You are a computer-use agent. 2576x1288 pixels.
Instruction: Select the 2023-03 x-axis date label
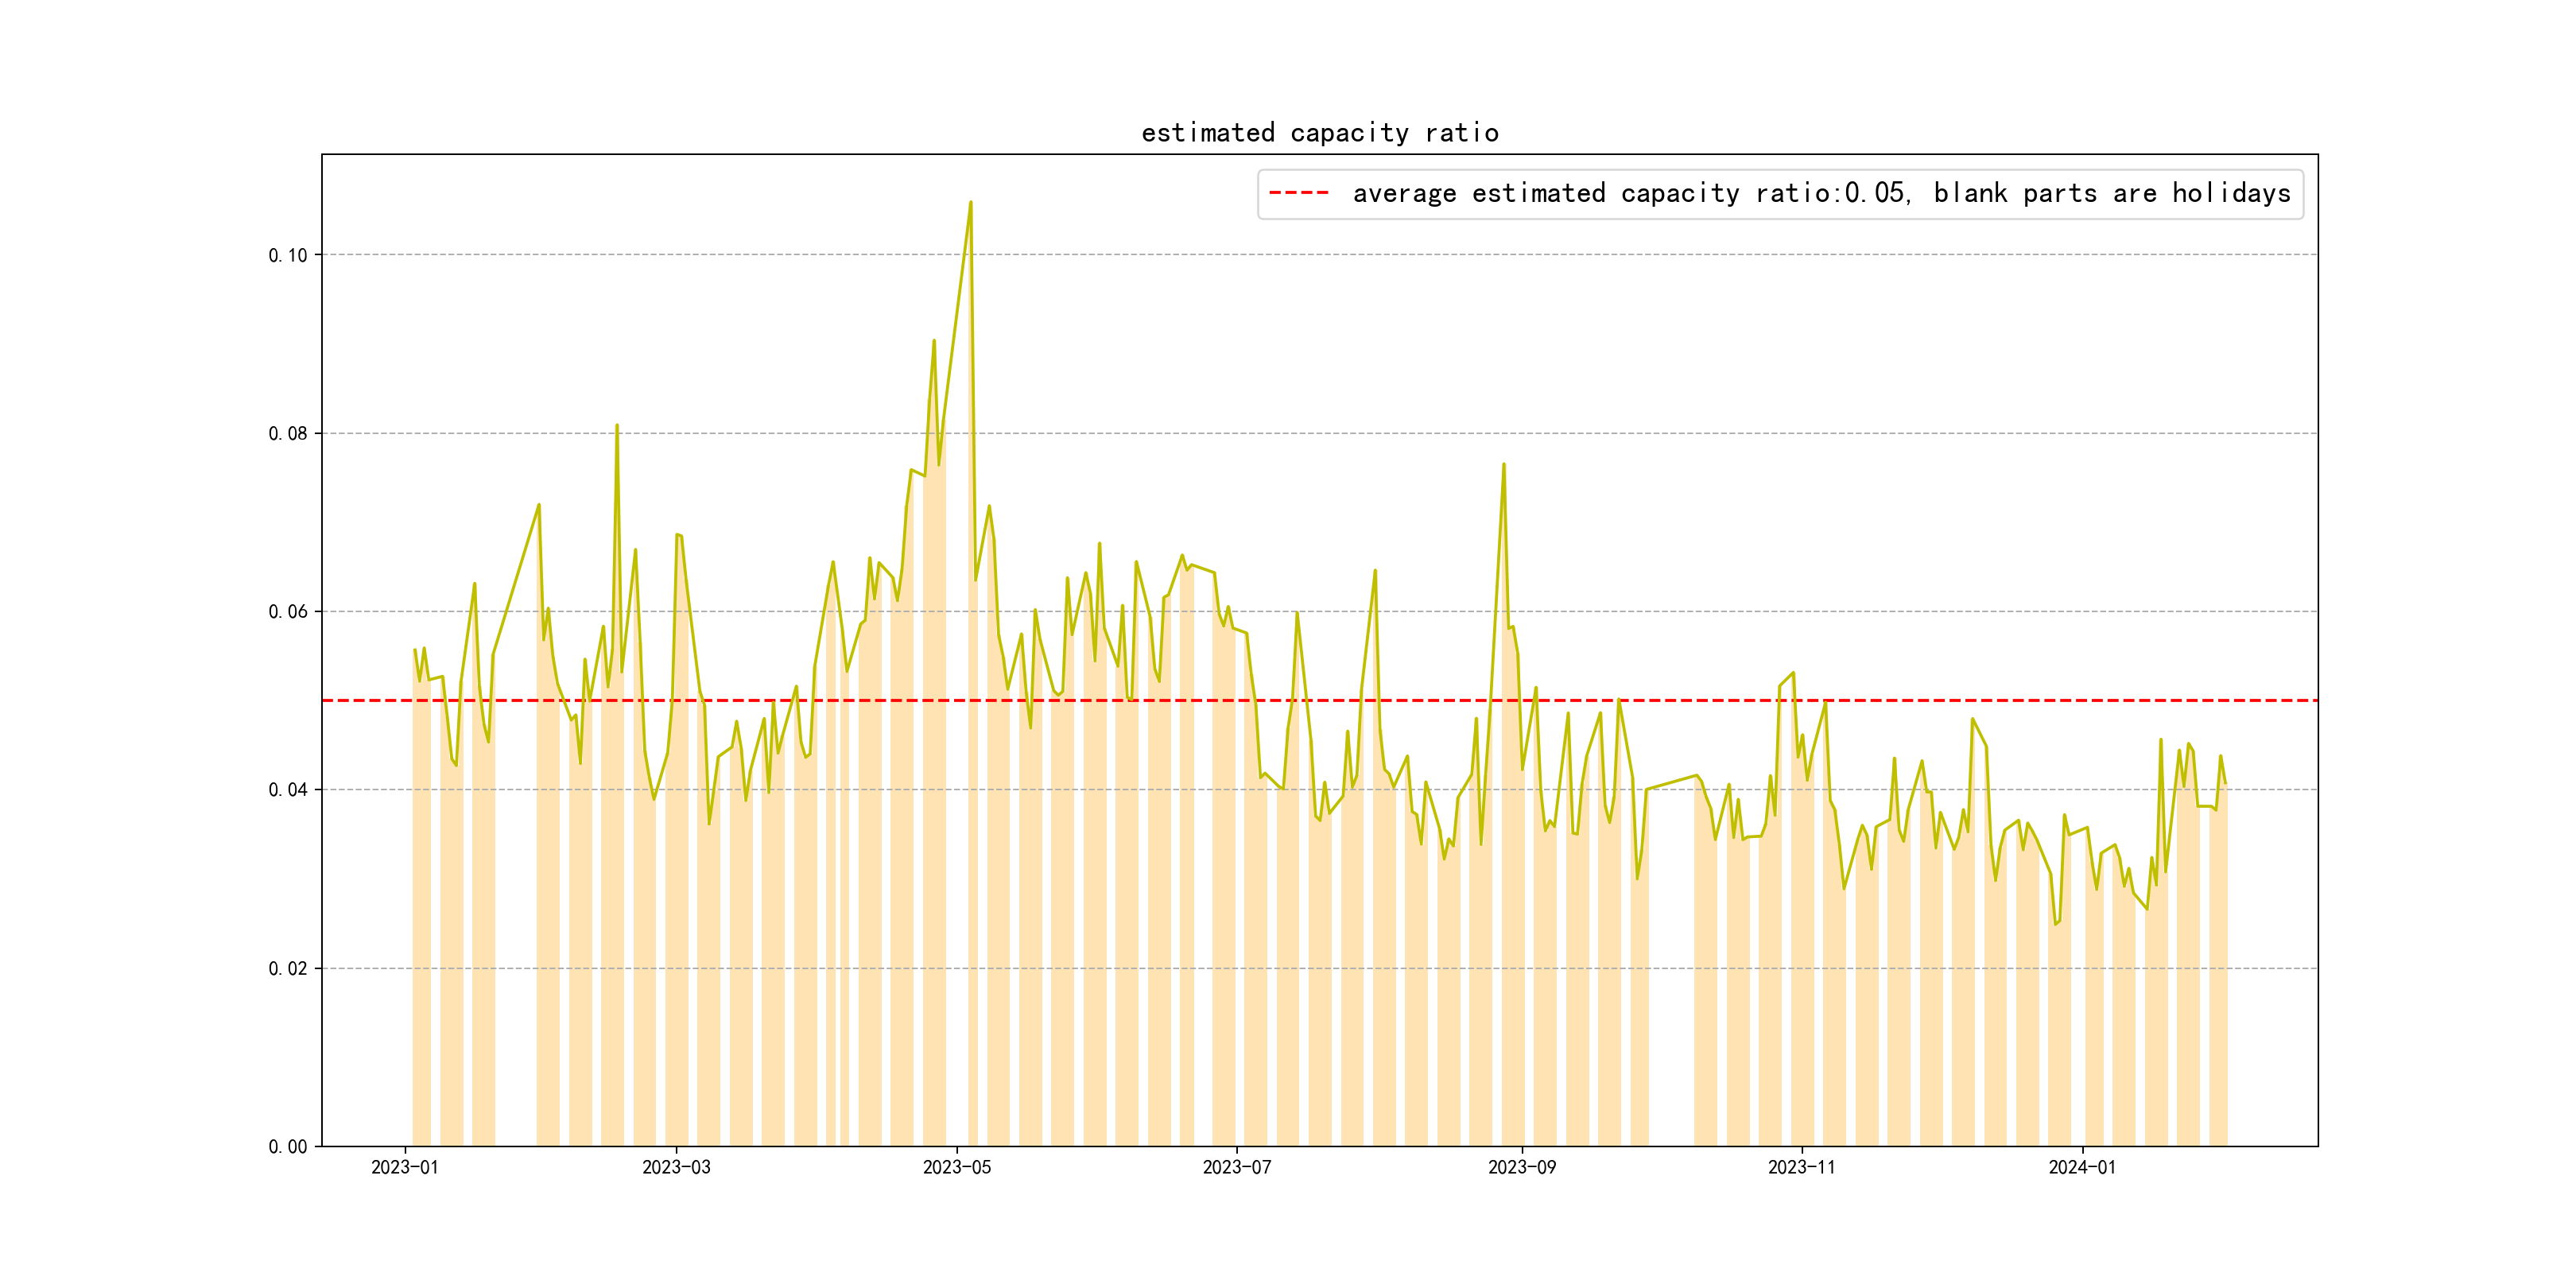[676, 1167]
